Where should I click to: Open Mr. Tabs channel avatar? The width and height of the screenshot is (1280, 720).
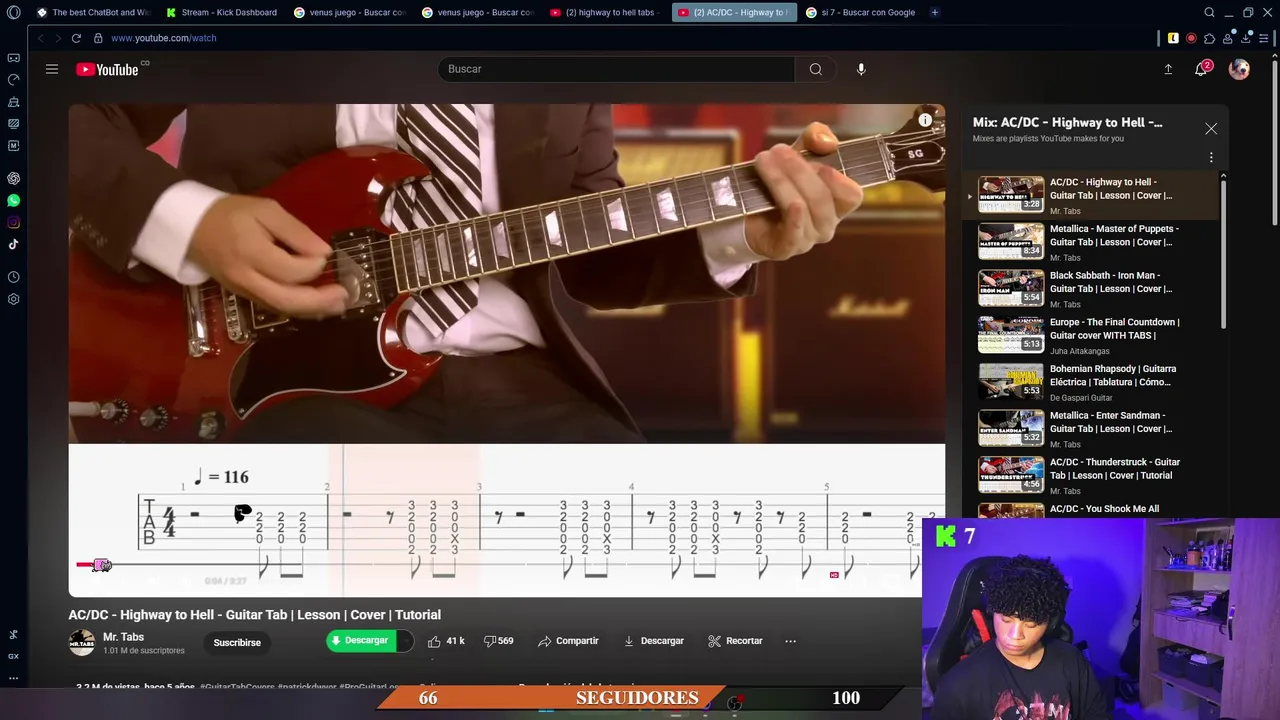(82, 642)
